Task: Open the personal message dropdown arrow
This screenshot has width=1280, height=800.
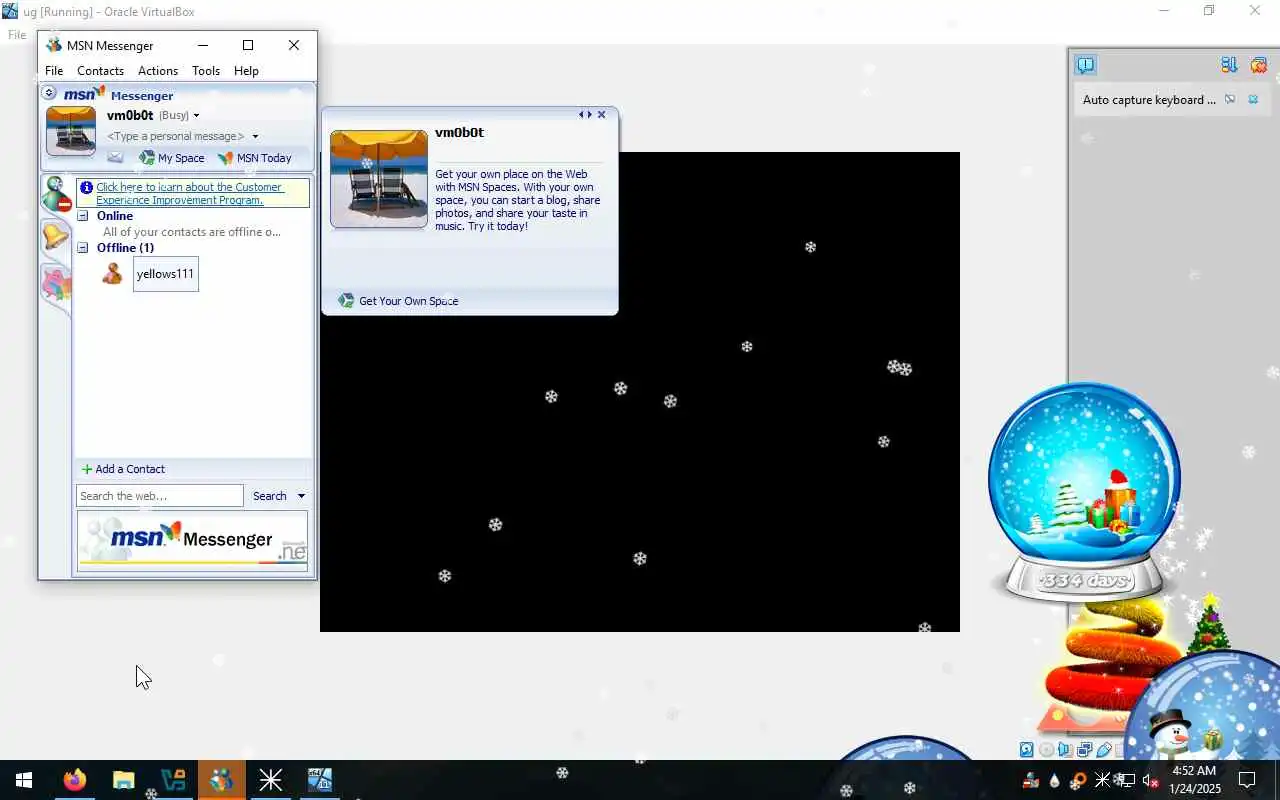Action: 255,136
